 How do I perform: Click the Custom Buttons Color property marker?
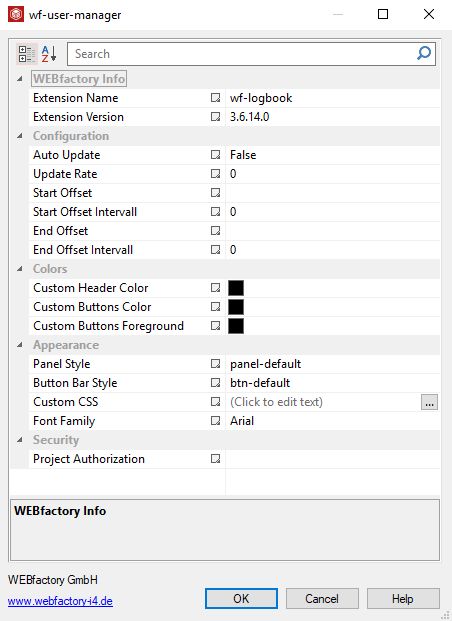coord(215,307)
